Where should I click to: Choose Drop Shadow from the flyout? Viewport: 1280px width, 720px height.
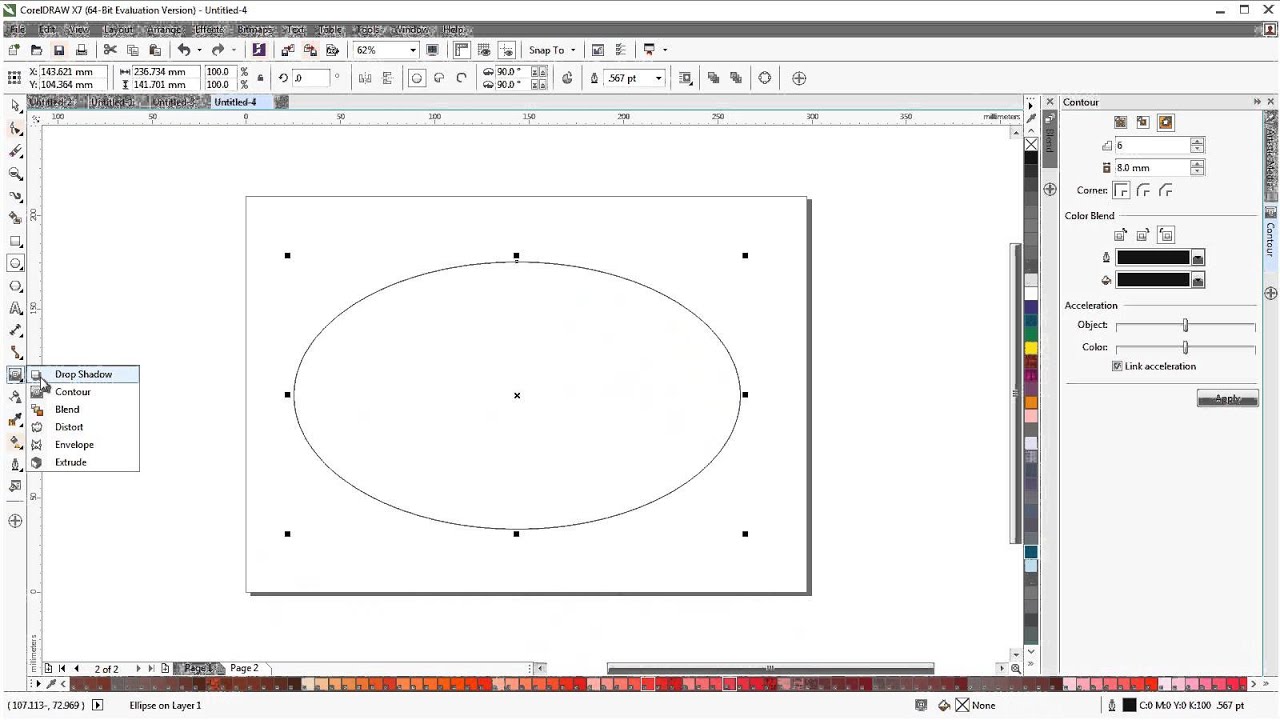pyautogui.click(x=84, y=374)
